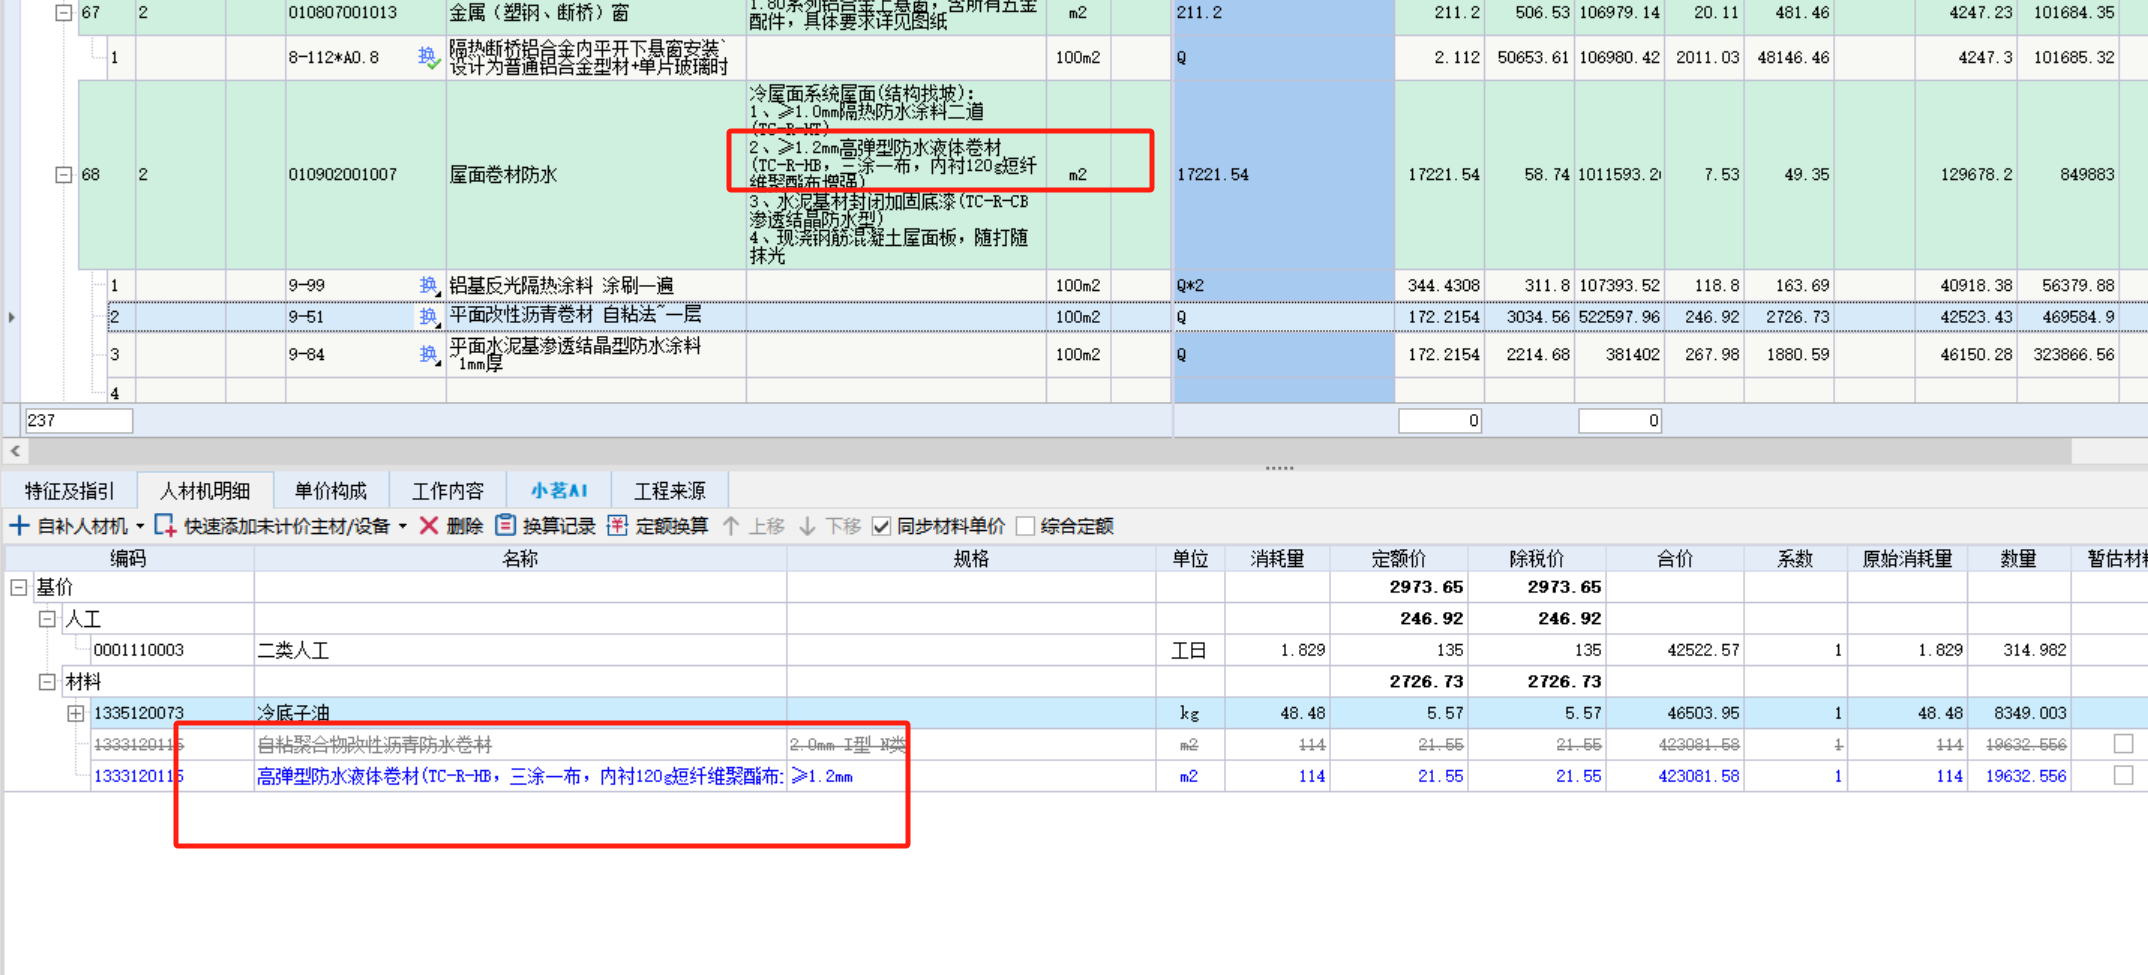The width and height of the screenshot is (2148, 975).
Task: Click the scroll-left arrow of horizontal scrollbar
Action: coord(15,451)
